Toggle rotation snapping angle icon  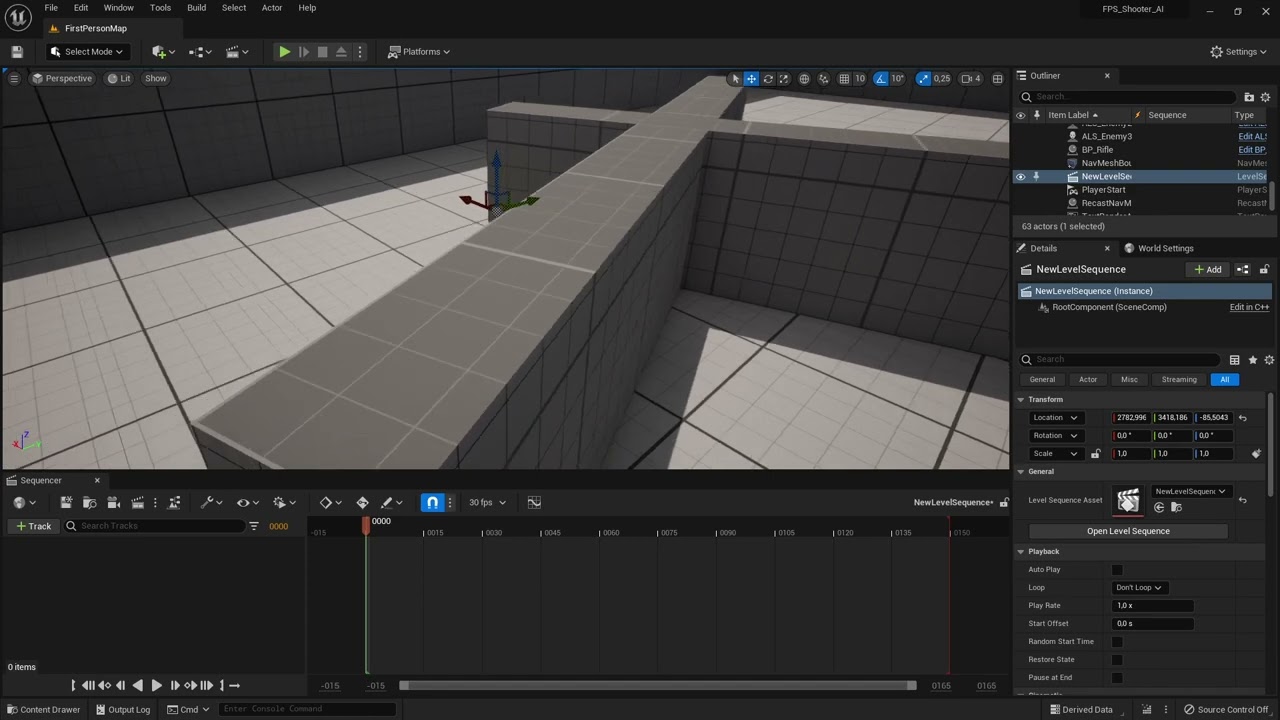(880, 78)
